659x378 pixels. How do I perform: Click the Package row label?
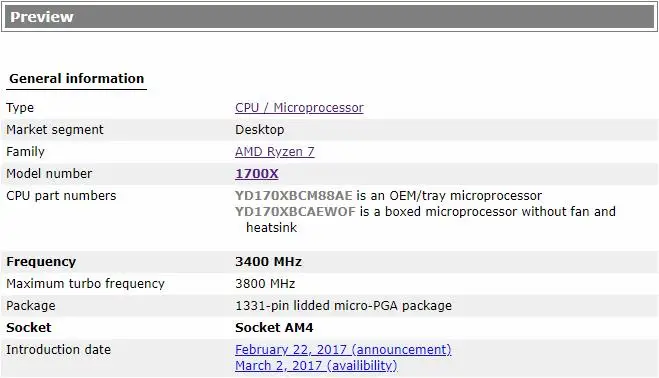(x=30, y=306)
